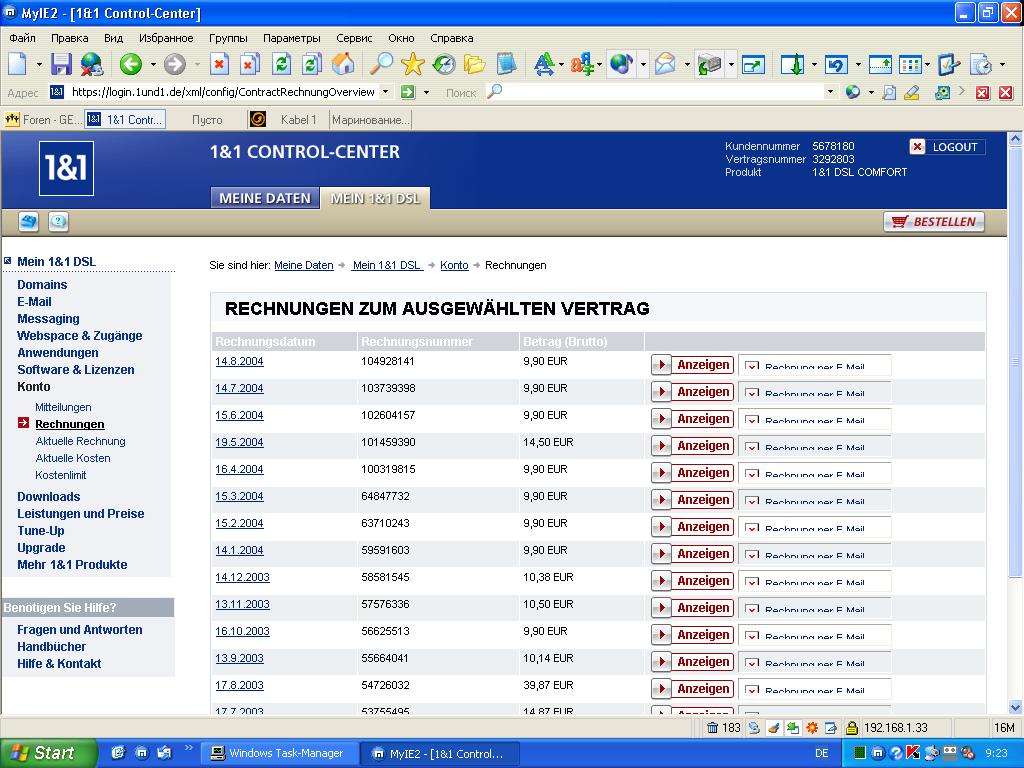Click the Save floppy disk icon

pos(61,64)
